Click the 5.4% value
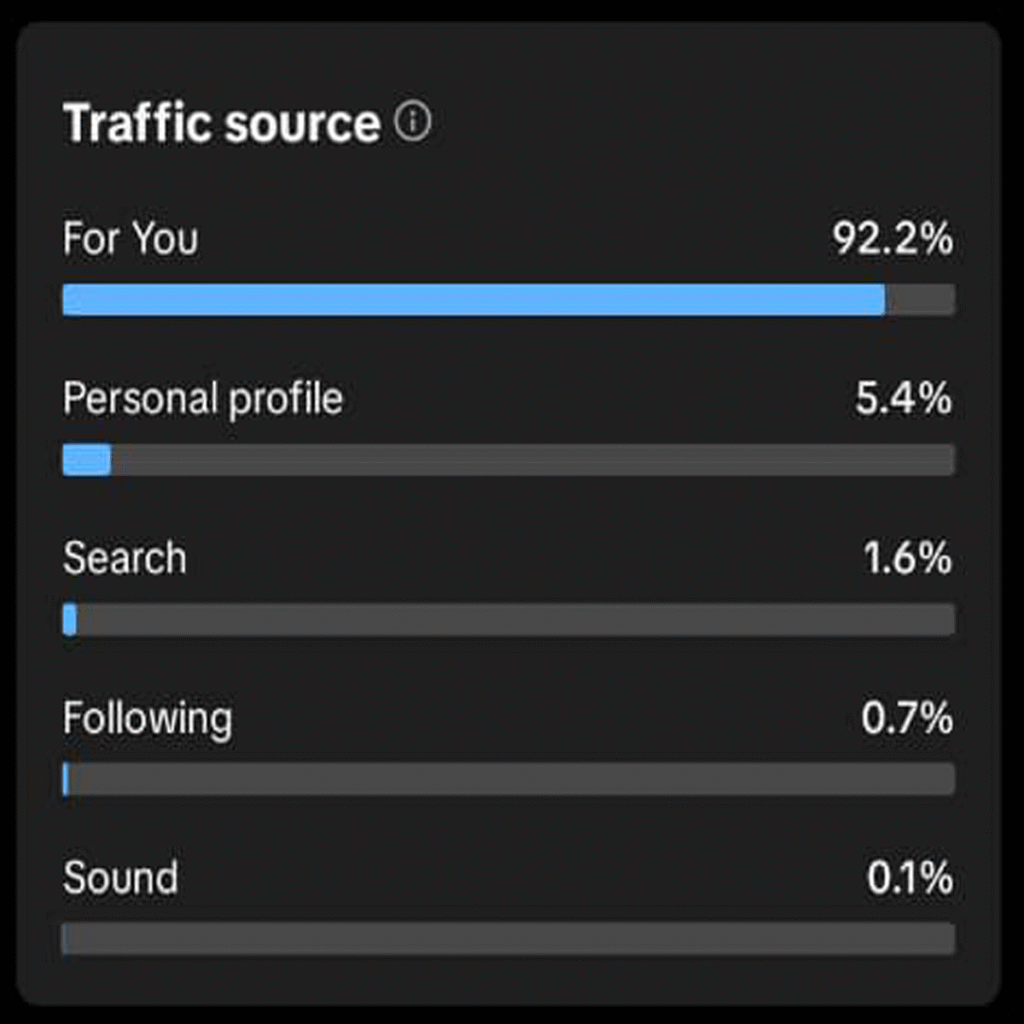 tap(904, 398)
